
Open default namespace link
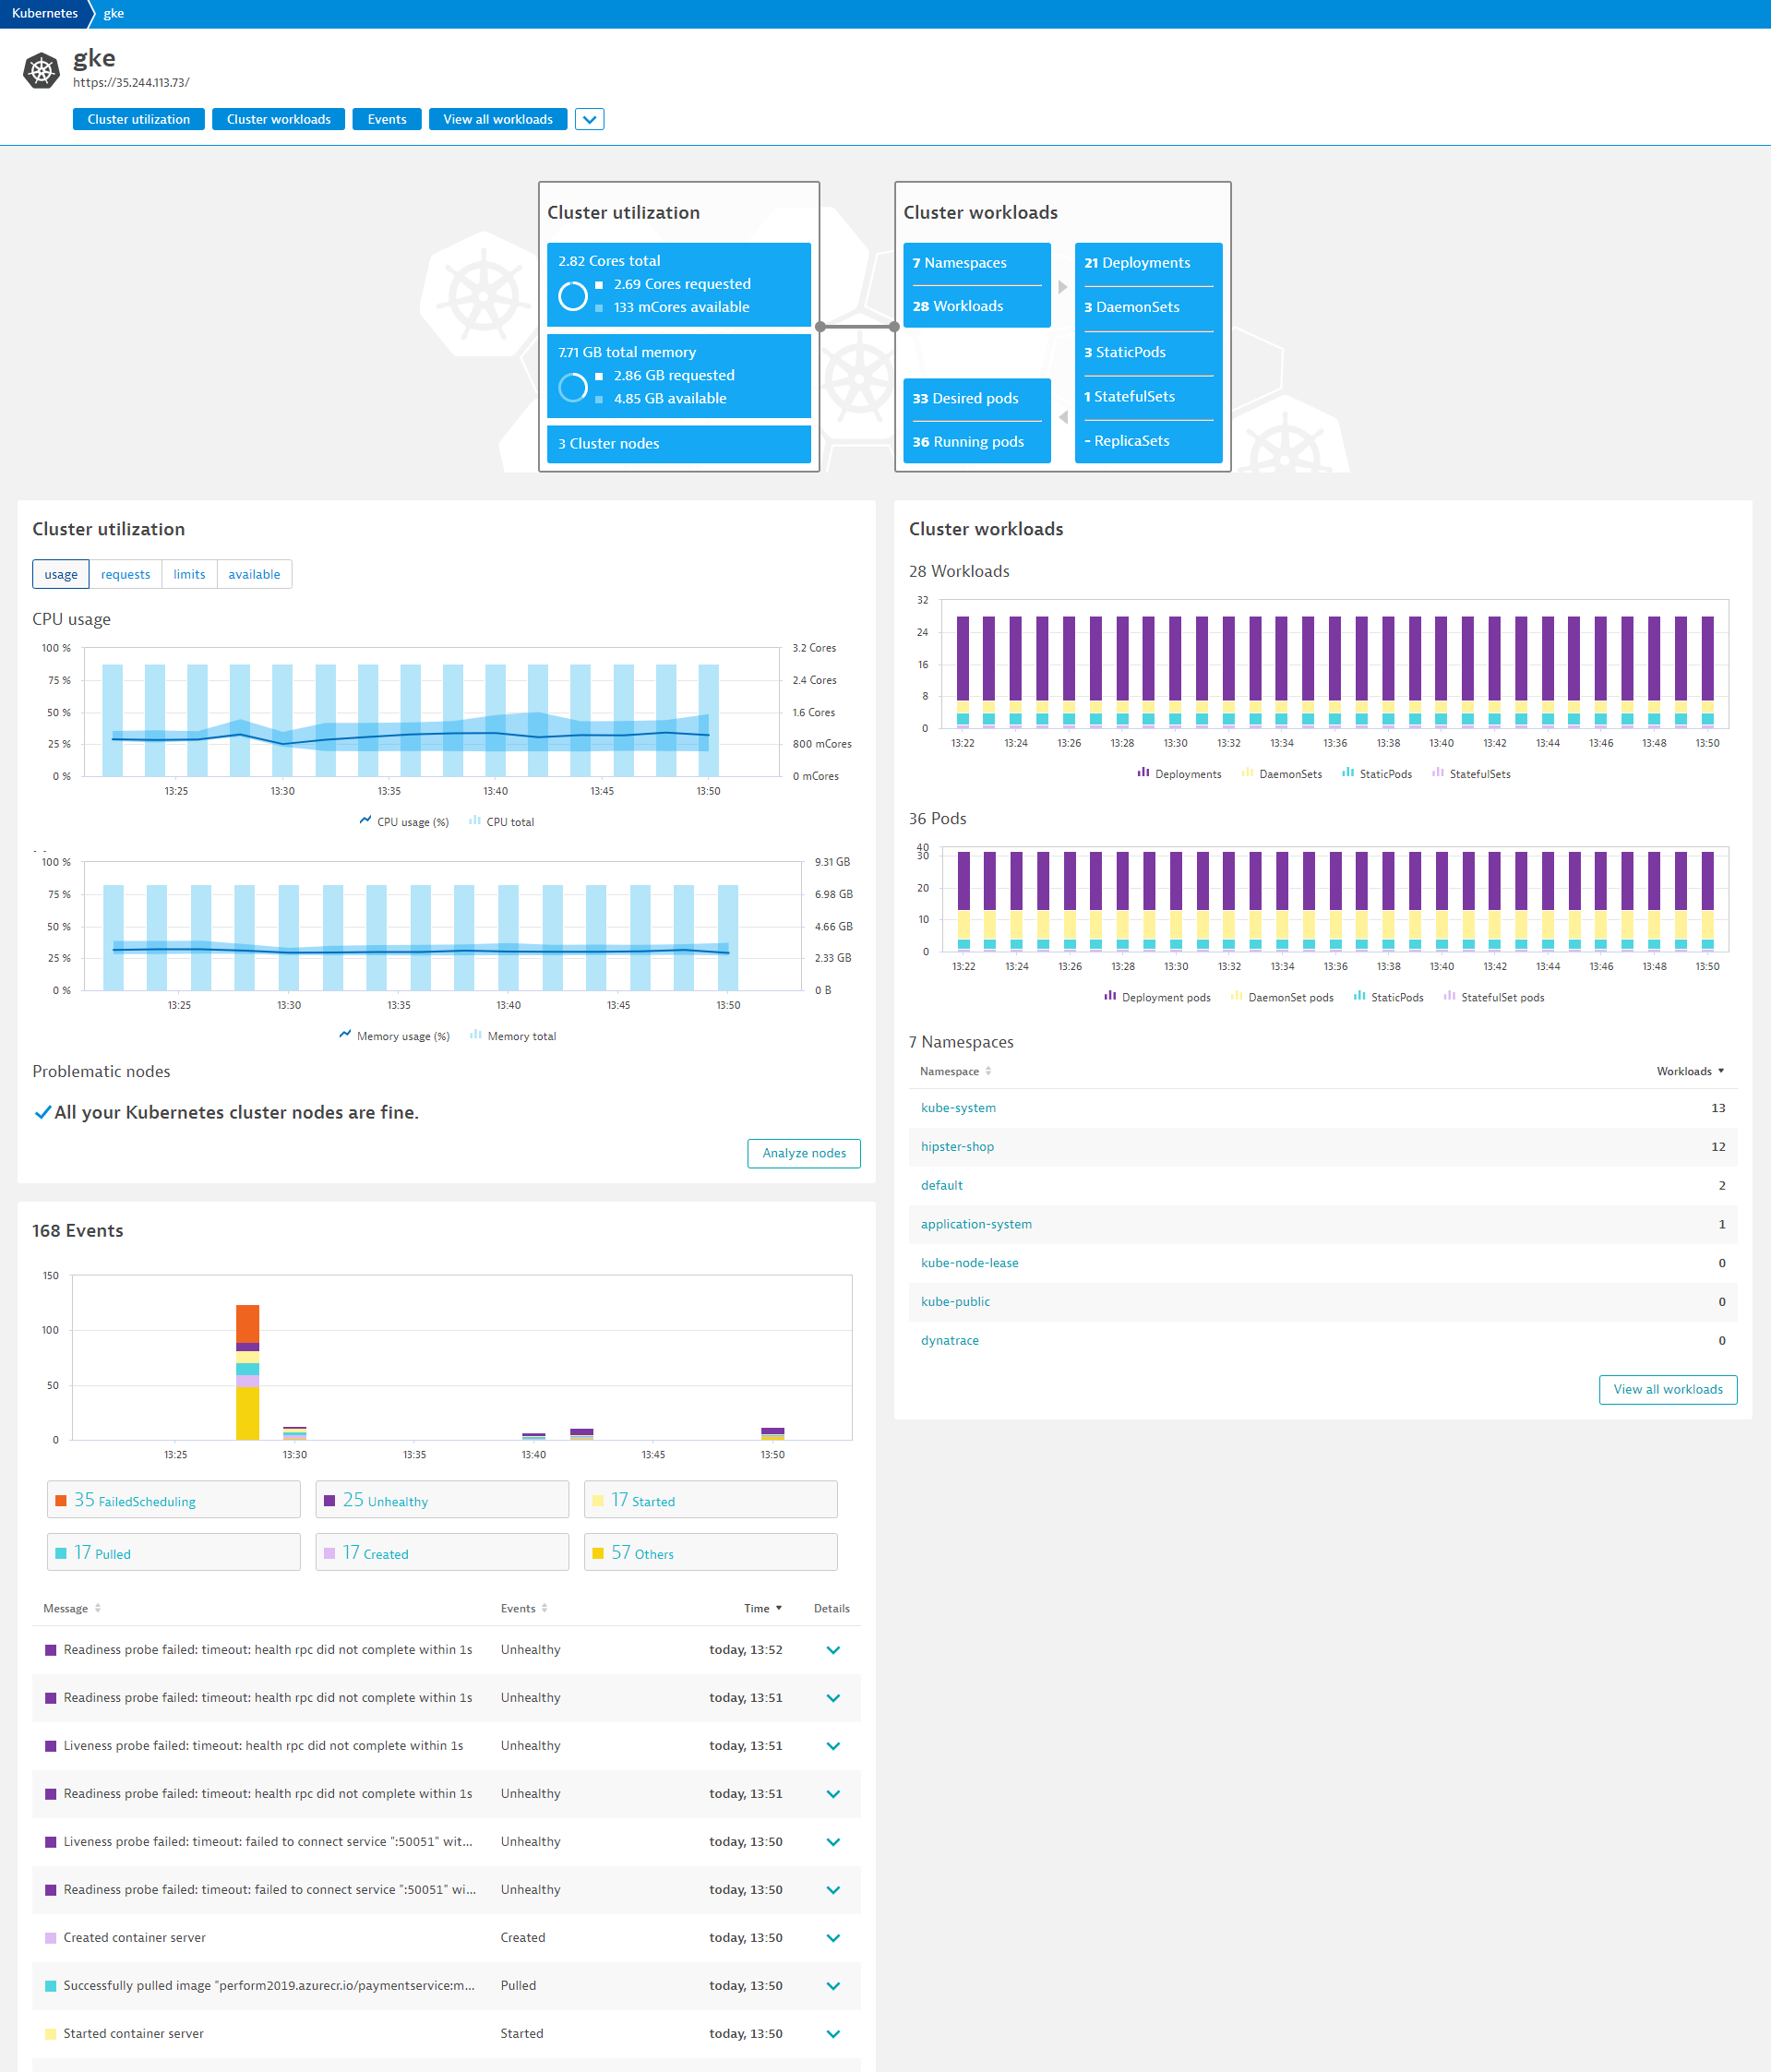pyautogui.click(x=941, y=1185)
